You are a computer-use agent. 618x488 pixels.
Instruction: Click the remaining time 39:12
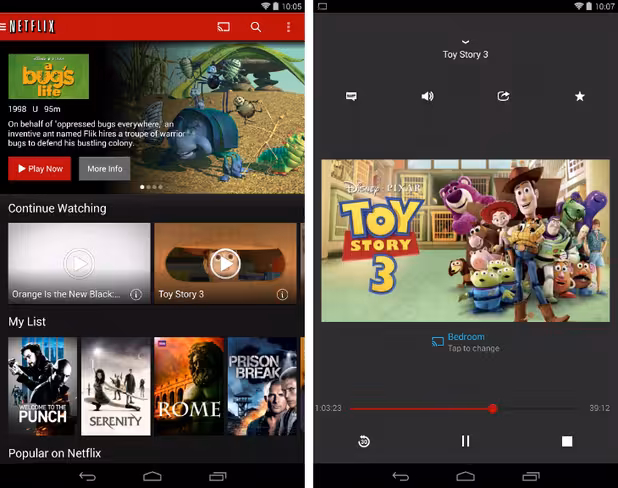599,408
